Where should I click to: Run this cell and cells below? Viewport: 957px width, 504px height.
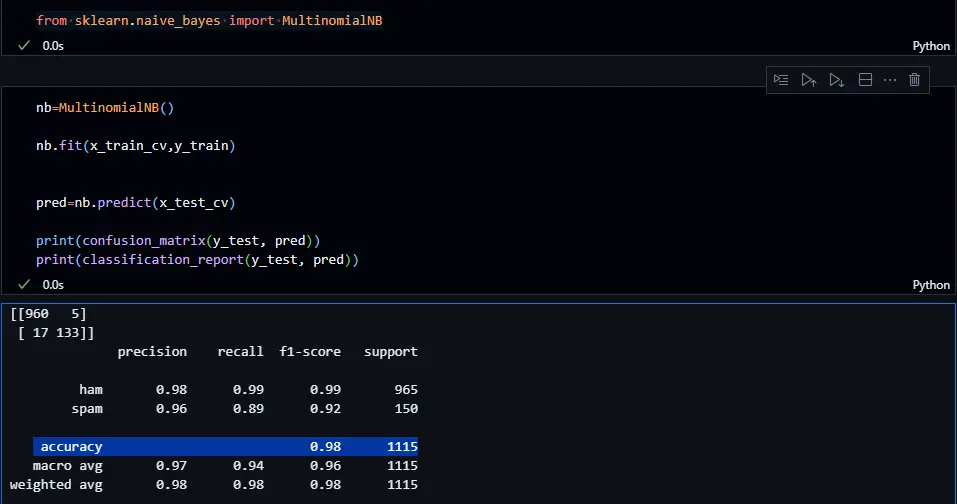tap(837, 80)
